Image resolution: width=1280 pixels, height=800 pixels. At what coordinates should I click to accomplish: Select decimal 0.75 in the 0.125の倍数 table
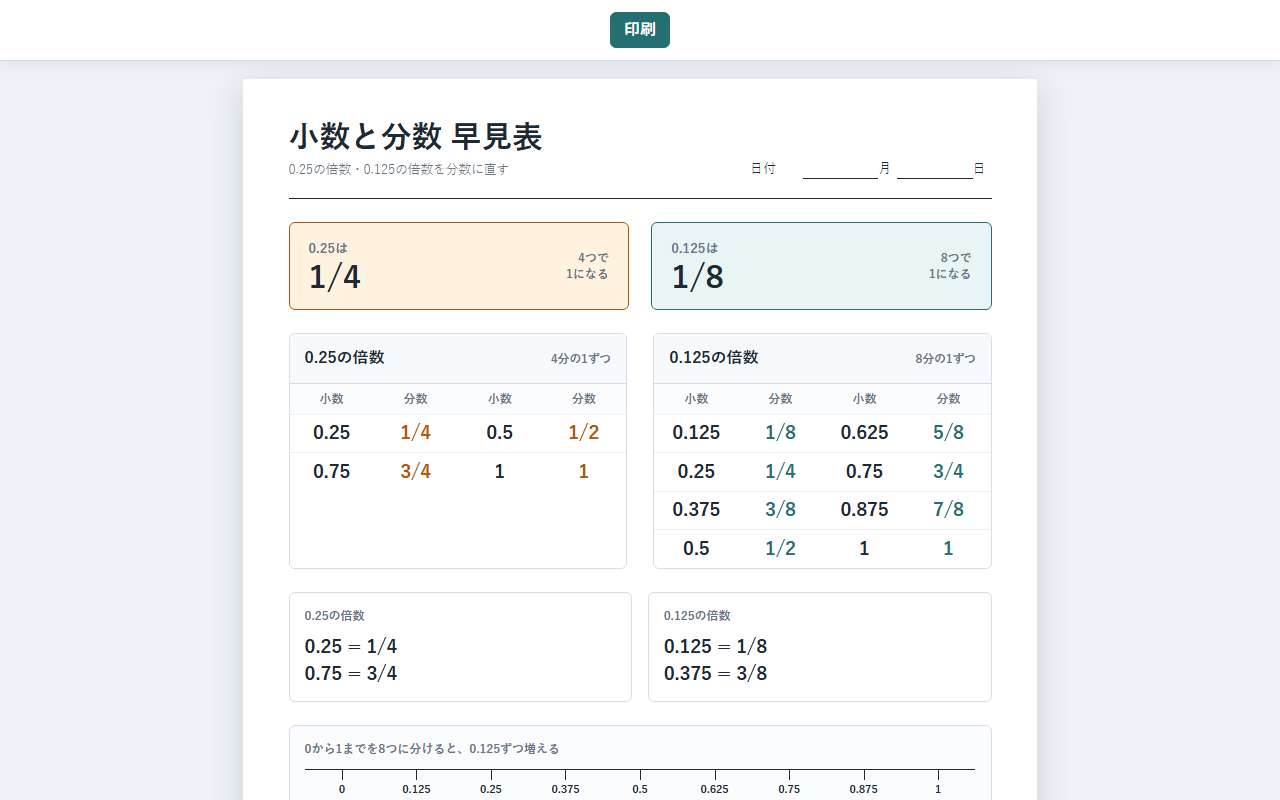point(864,471)
